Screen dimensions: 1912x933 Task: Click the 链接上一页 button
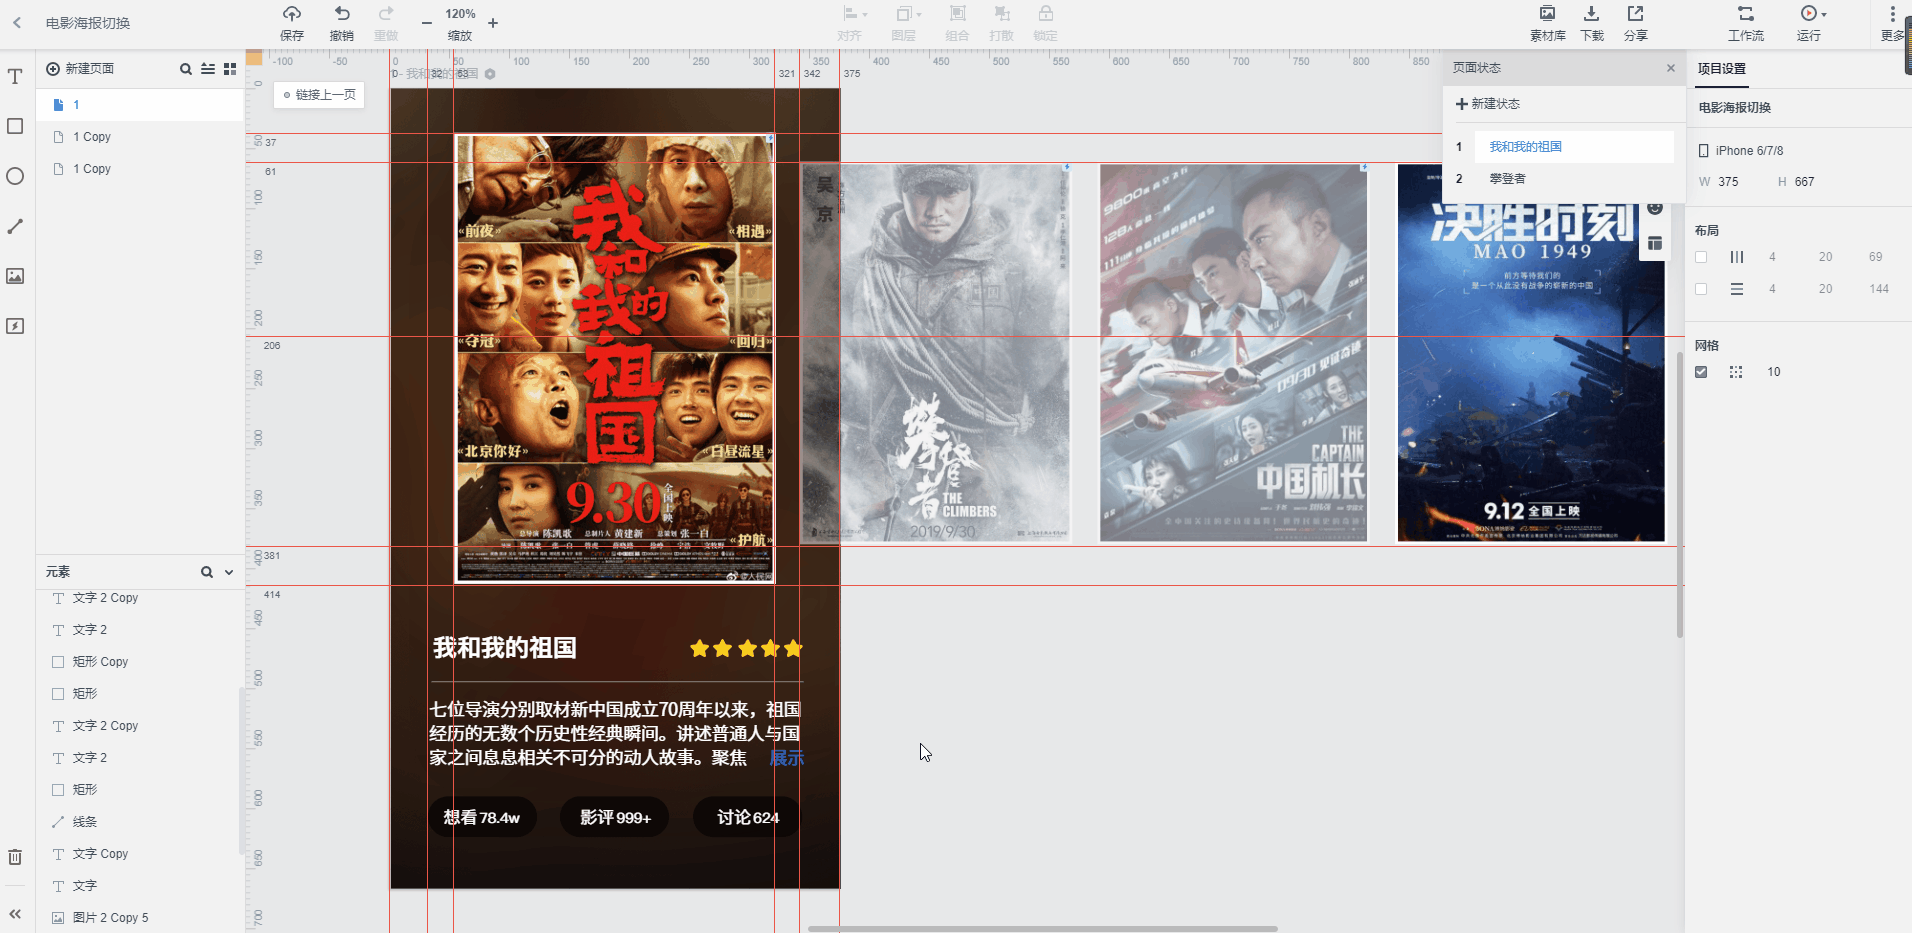point(319,95)
